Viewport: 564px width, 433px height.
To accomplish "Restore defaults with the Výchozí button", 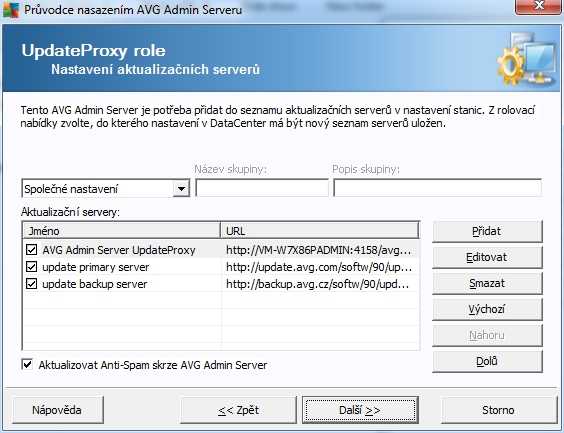I will coord(487,309).
